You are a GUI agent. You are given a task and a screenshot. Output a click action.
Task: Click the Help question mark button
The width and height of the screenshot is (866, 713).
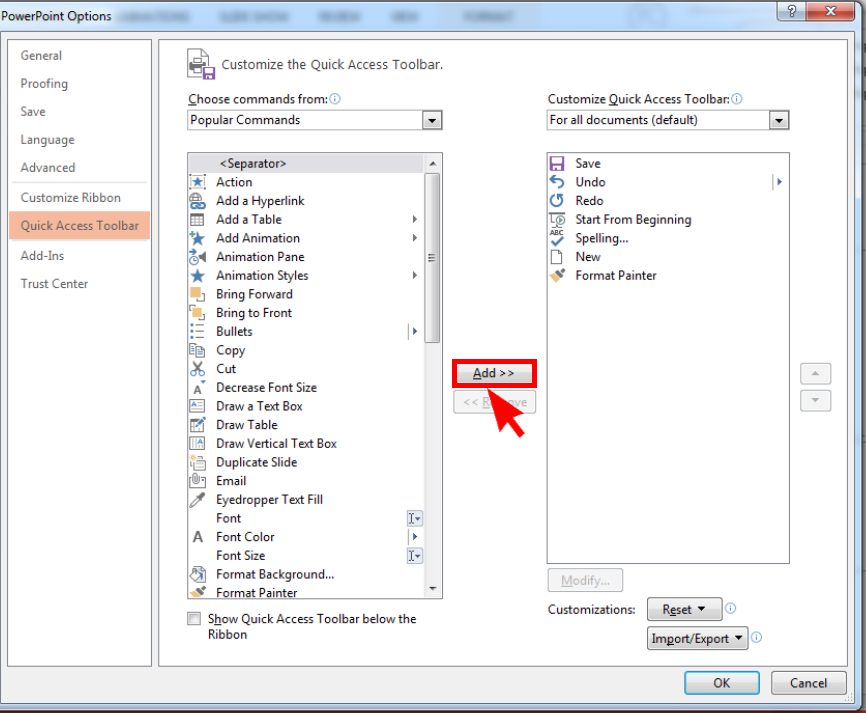[x=791, y=11]
